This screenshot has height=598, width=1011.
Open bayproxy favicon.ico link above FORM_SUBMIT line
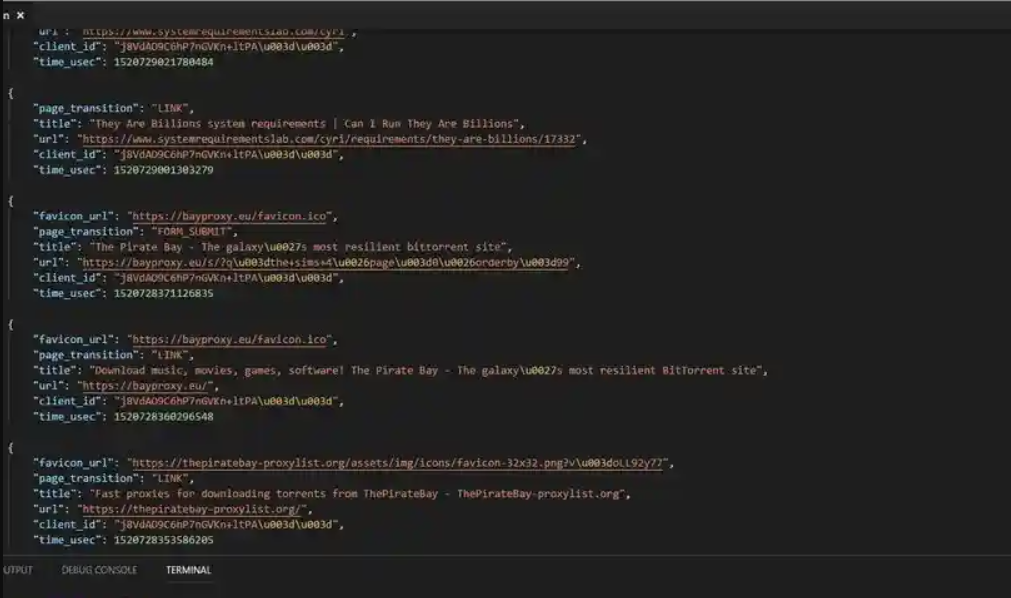pos(229,216)
